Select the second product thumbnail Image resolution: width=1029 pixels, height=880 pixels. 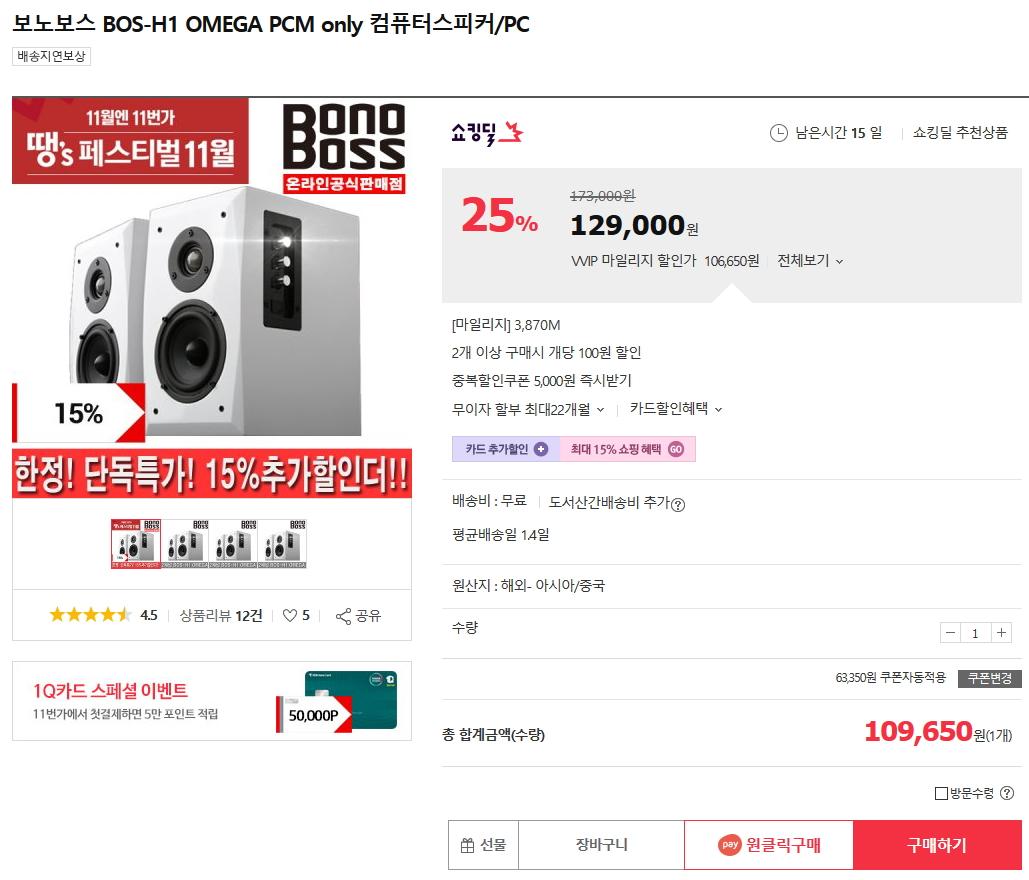click(185, 545)
